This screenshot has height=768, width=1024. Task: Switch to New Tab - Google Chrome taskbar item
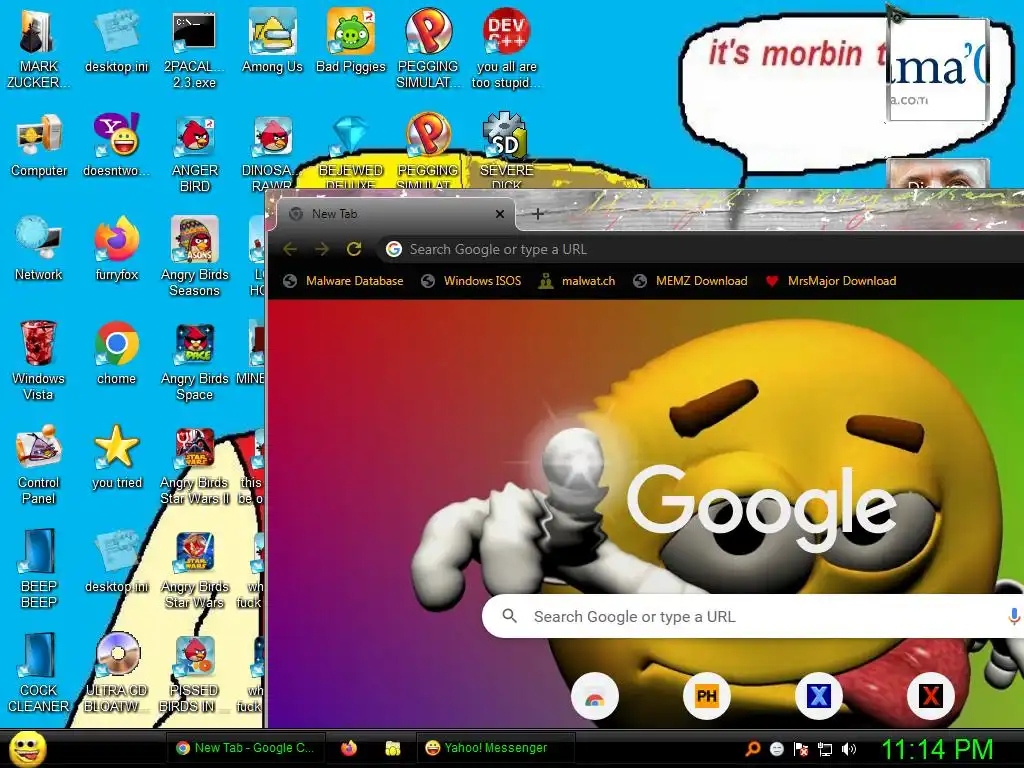point(245,748)
